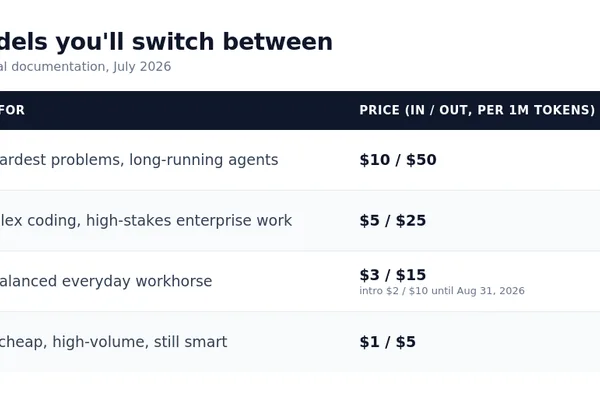Image resolution: width=600 pixels, height=400 pixels.
Task: Click the 'coding, high-stakes enterprise work' description
Action: click(x=146, y=220)
